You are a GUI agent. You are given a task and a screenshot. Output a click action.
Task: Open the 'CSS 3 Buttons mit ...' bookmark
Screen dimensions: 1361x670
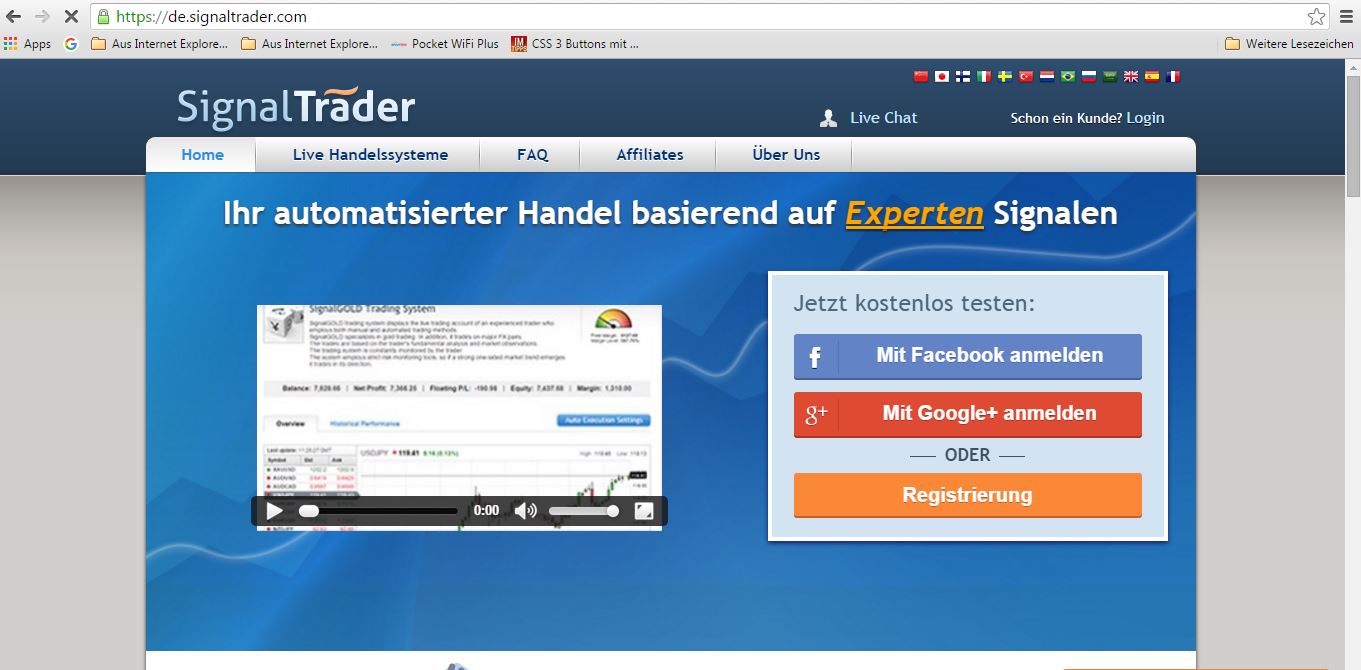(x=575, y=44)
